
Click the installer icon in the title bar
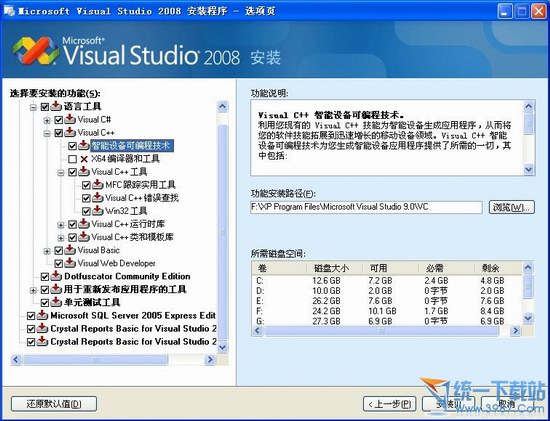(x=9, y=11)
